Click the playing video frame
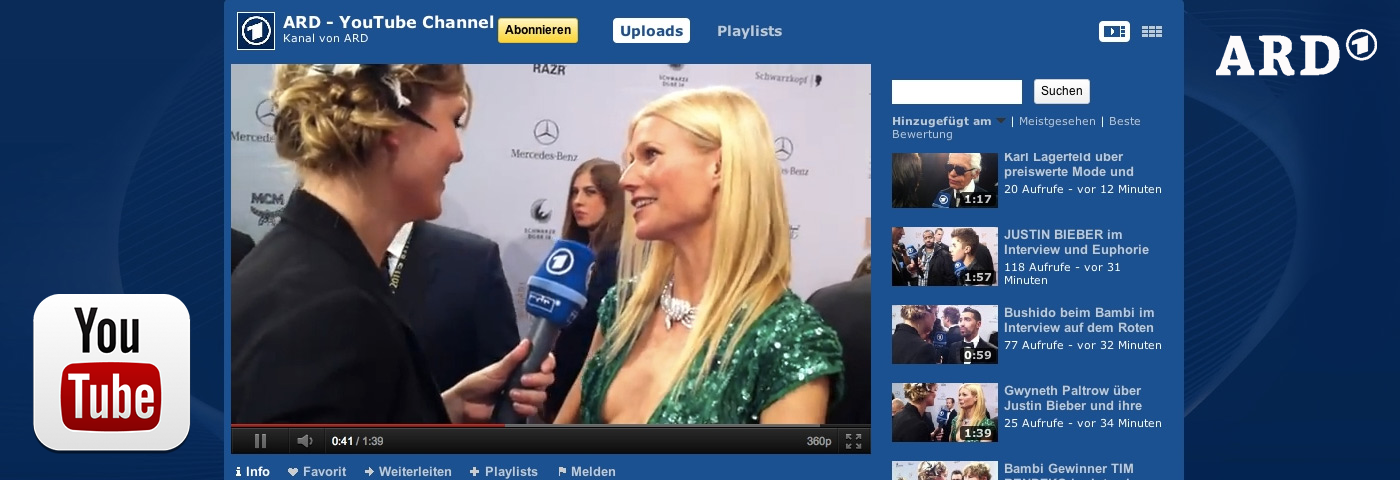This screenshot has width=1400, height=480. [551, 244]
